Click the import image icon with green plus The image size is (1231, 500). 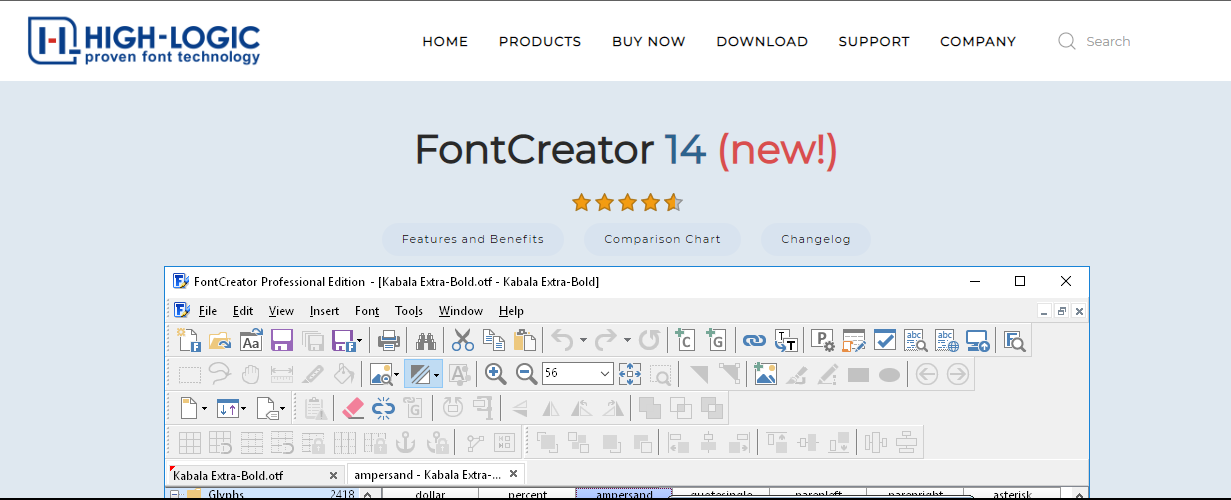point(766,374)
